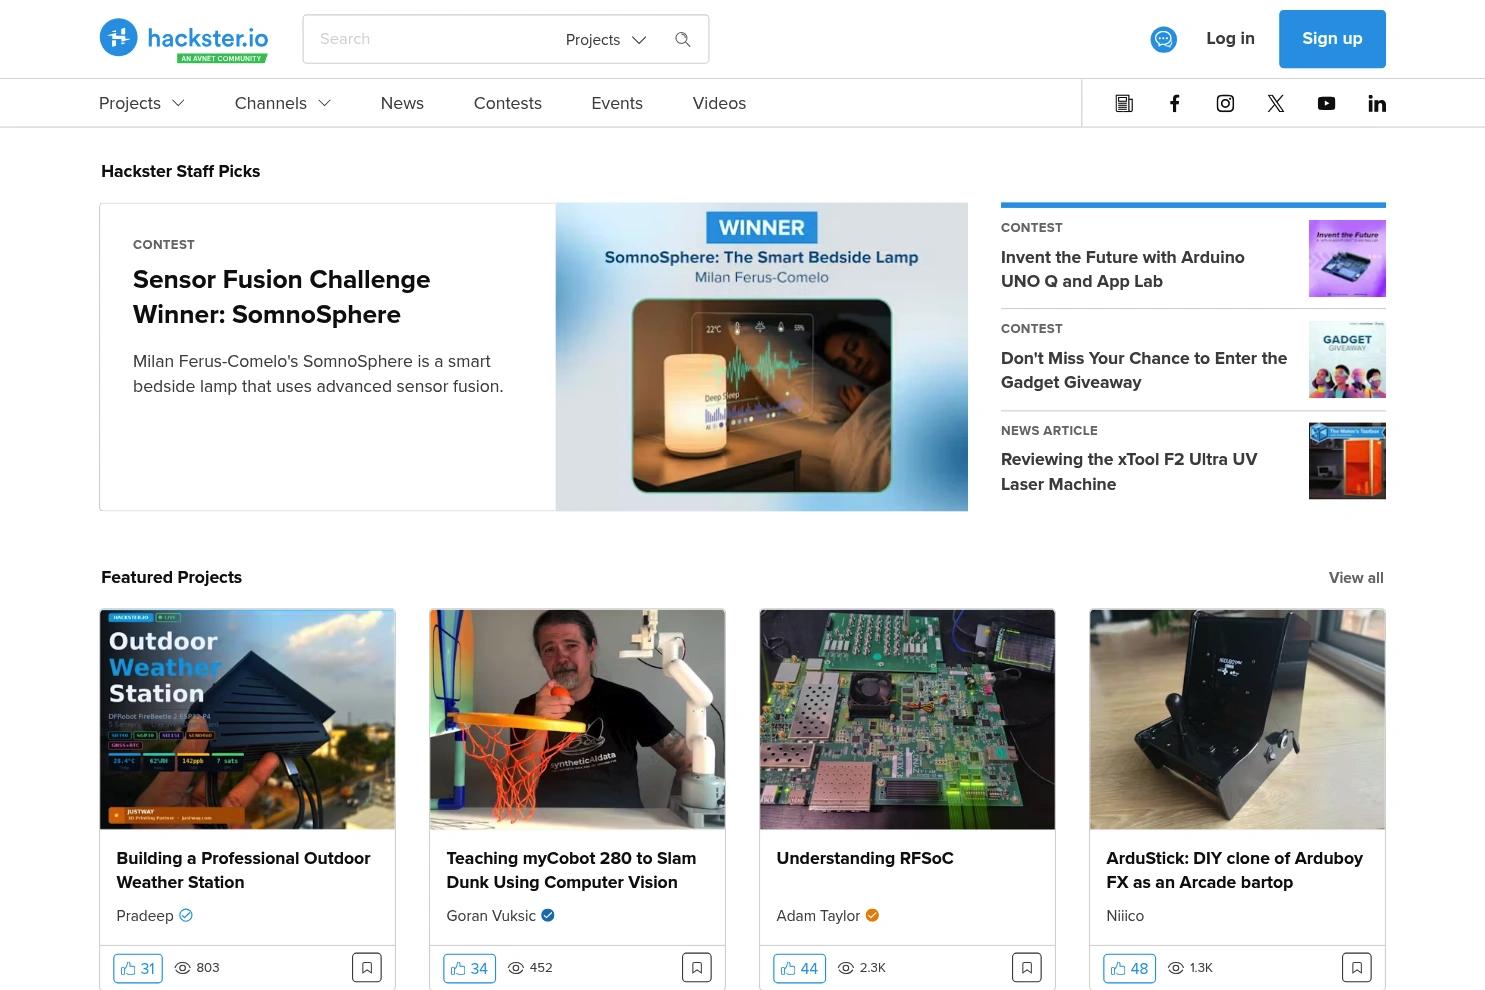The height and width of the screenshot is (990, 1485).
Task: Bookmark the Understanding RFSoC project
Action: pos(1027,968)
